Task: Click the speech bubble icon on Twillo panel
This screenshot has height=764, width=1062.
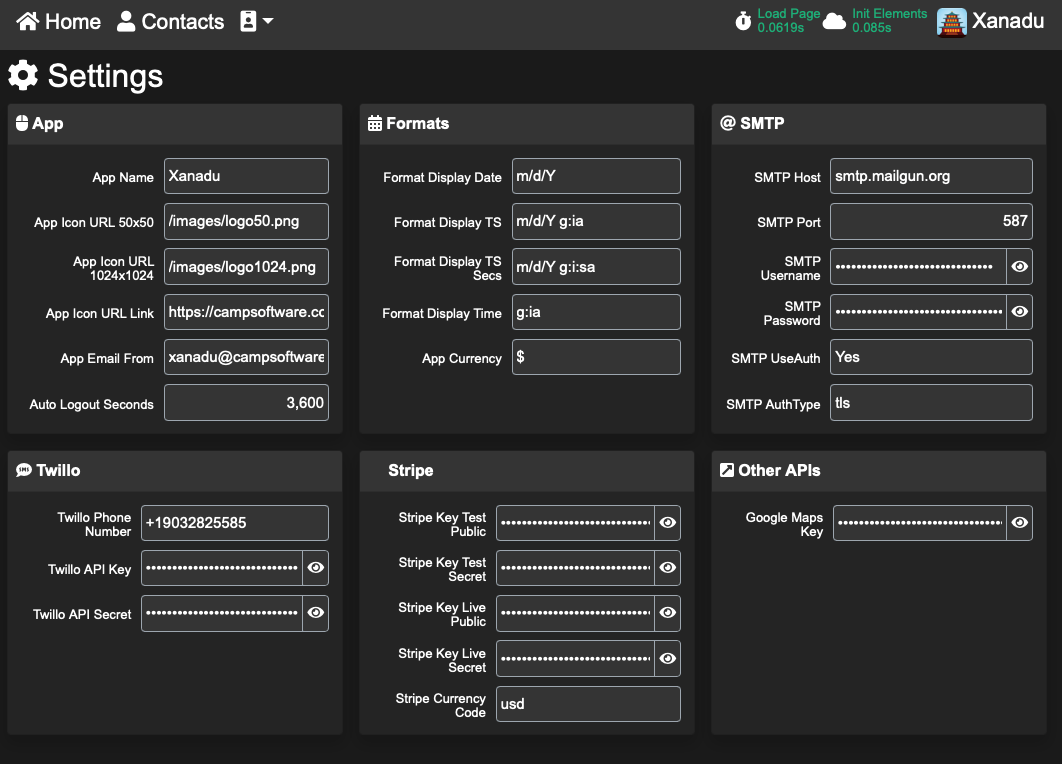Action: (x=23, y=470)
